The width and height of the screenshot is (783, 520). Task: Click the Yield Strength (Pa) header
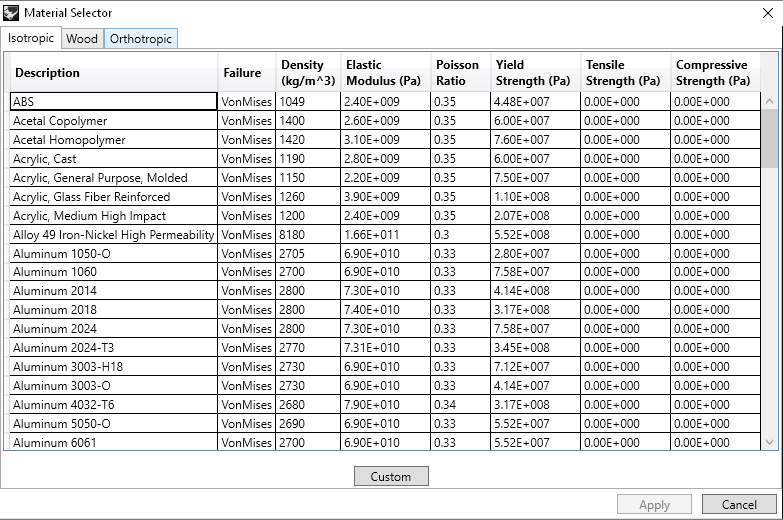click(535, 72)
